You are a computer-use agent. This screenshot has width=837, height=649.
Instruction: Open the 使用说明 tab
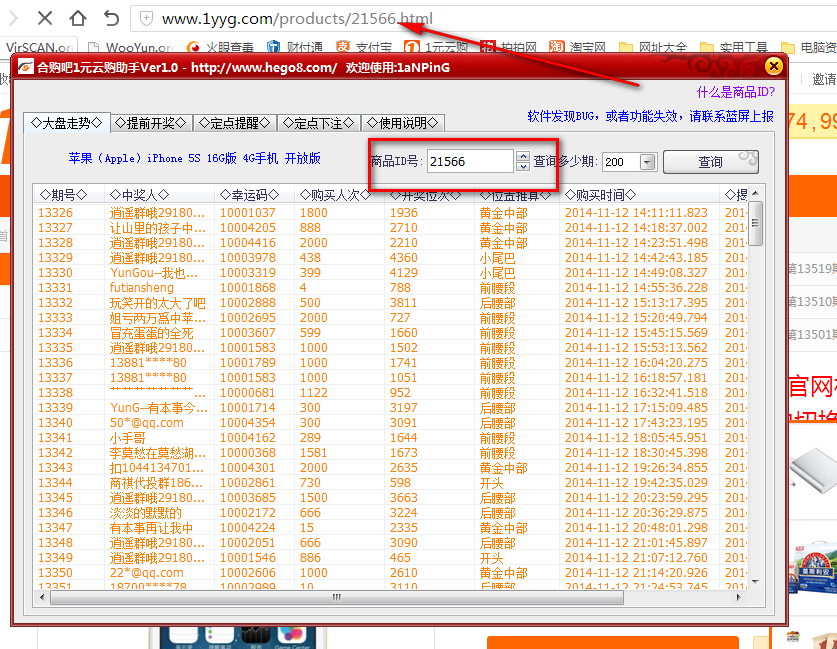click(x=402, y=123)
